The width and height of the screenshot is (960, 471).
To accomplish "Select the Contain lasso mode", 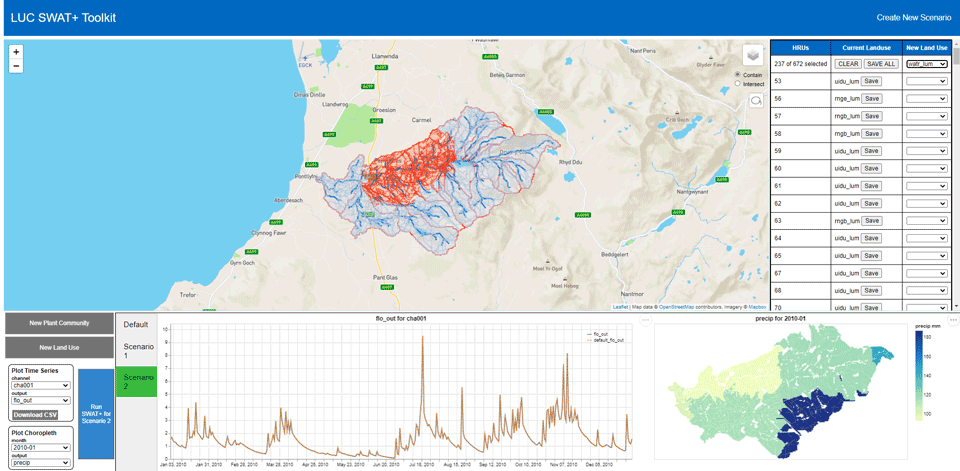I will coord(738,75).
